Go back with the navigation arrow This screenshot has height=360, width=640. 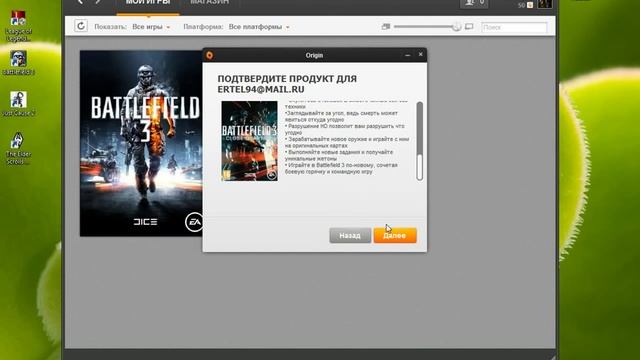[x=80, y=2]
